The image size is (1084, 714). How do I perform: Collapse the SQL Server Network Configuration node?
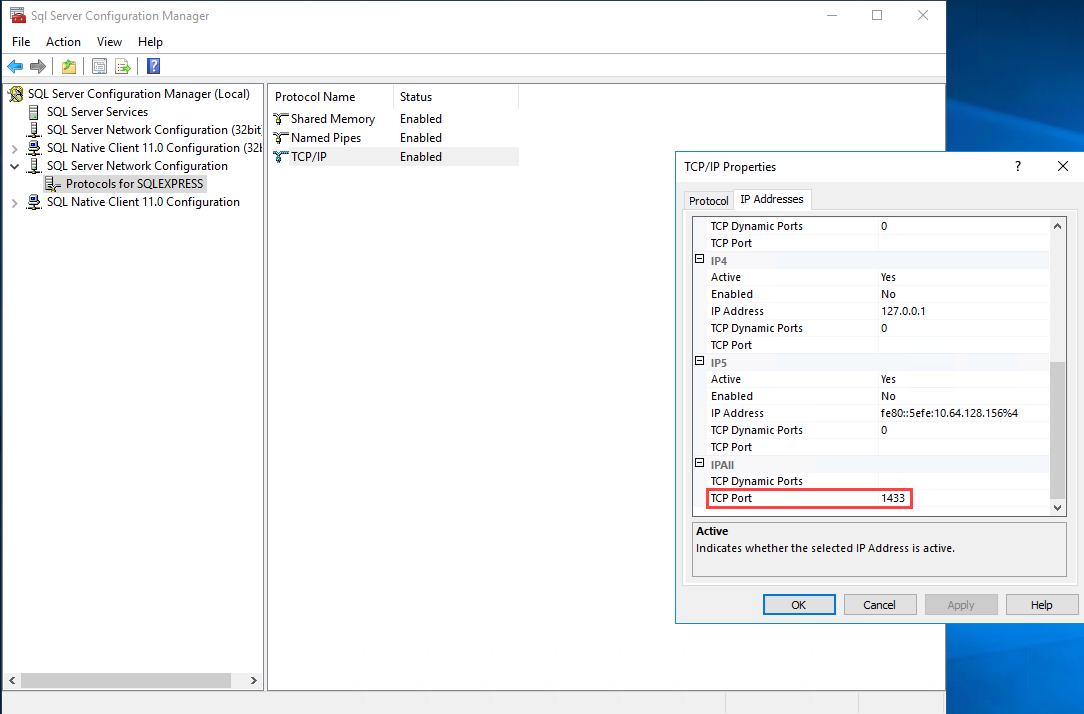coord(15,166)
